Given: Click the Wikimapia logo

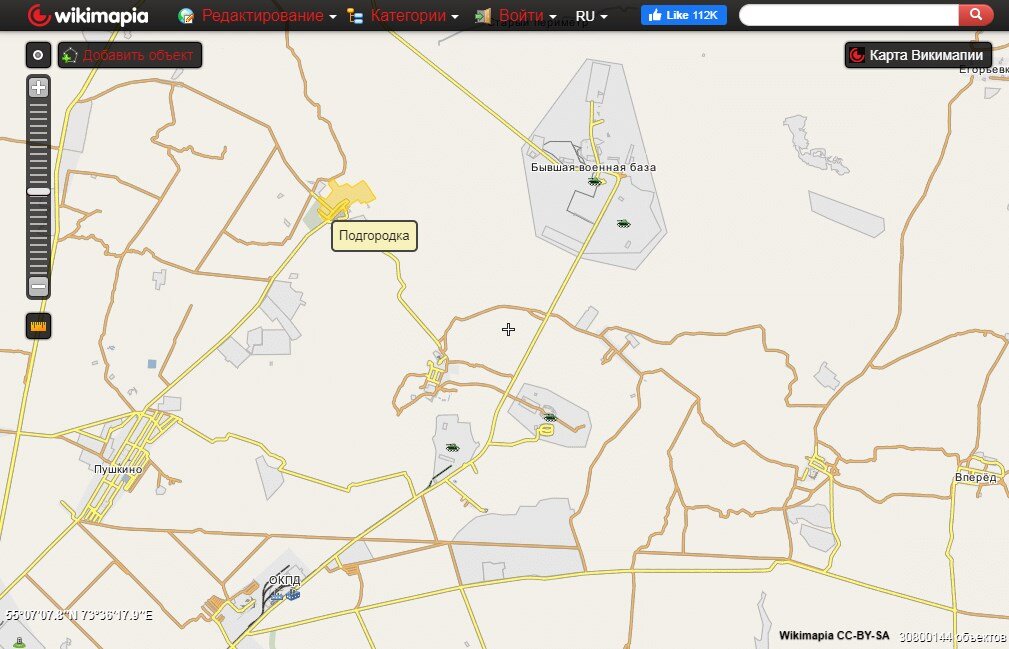Looking at the screenshot, I should pyautogui.click(x=88, y=15).
